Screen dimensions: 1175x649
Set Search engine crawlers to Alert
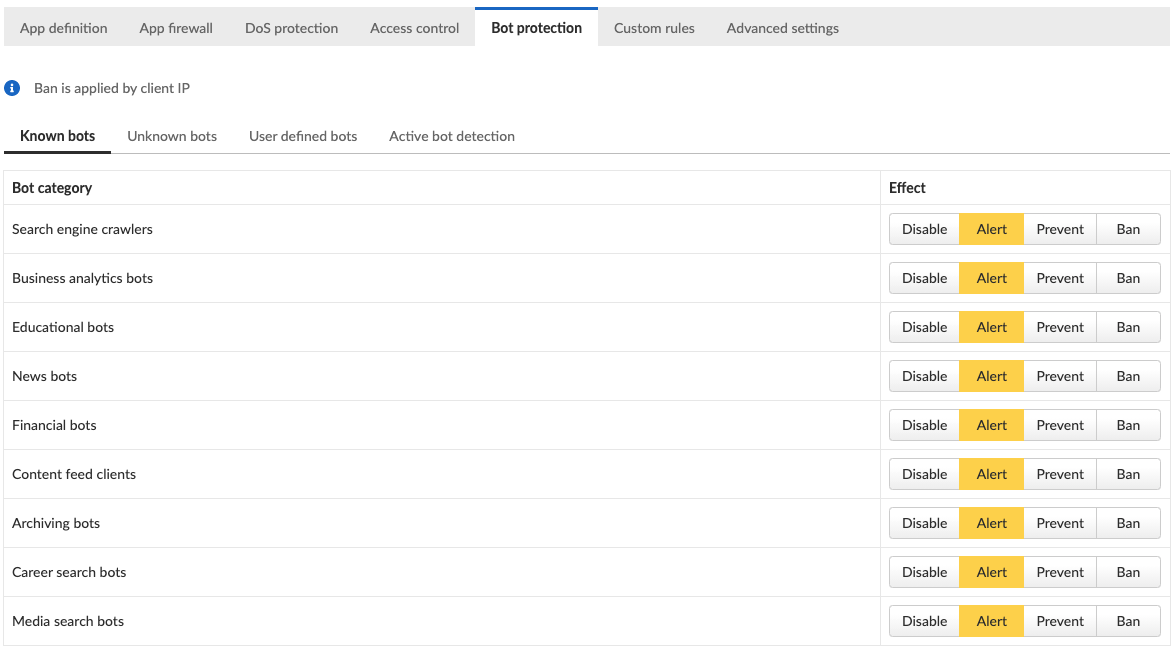(991, 229)
